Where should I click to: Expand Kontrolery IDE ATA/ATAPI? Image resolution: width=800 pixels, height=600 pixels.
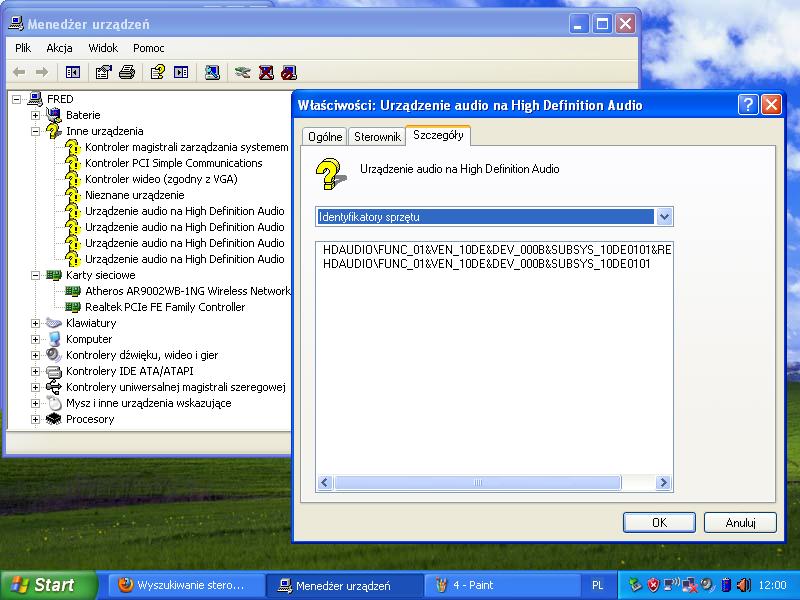pos(35,371)
